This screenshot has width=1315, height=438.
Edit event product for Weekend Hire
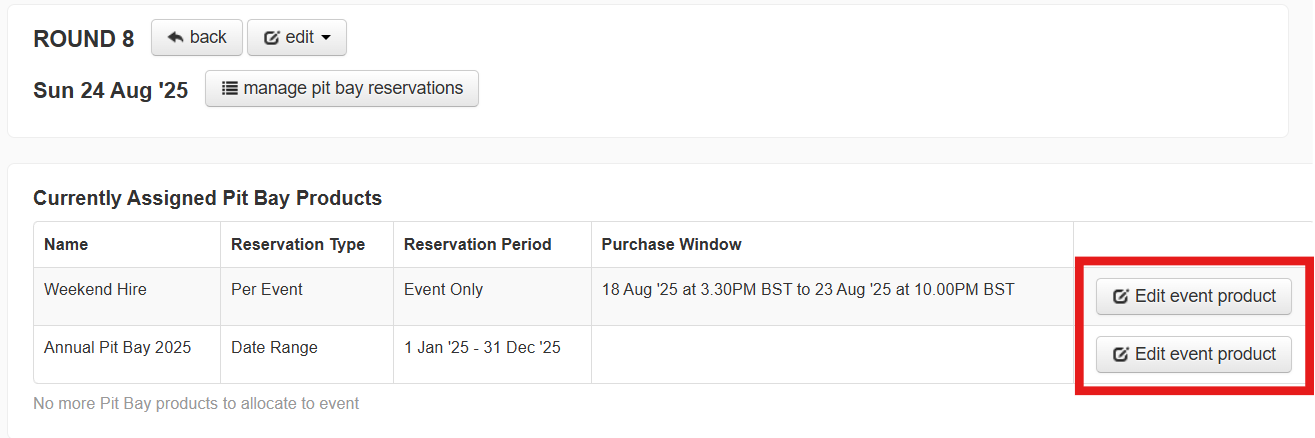pyautogui.click(x=1194, y=296)
